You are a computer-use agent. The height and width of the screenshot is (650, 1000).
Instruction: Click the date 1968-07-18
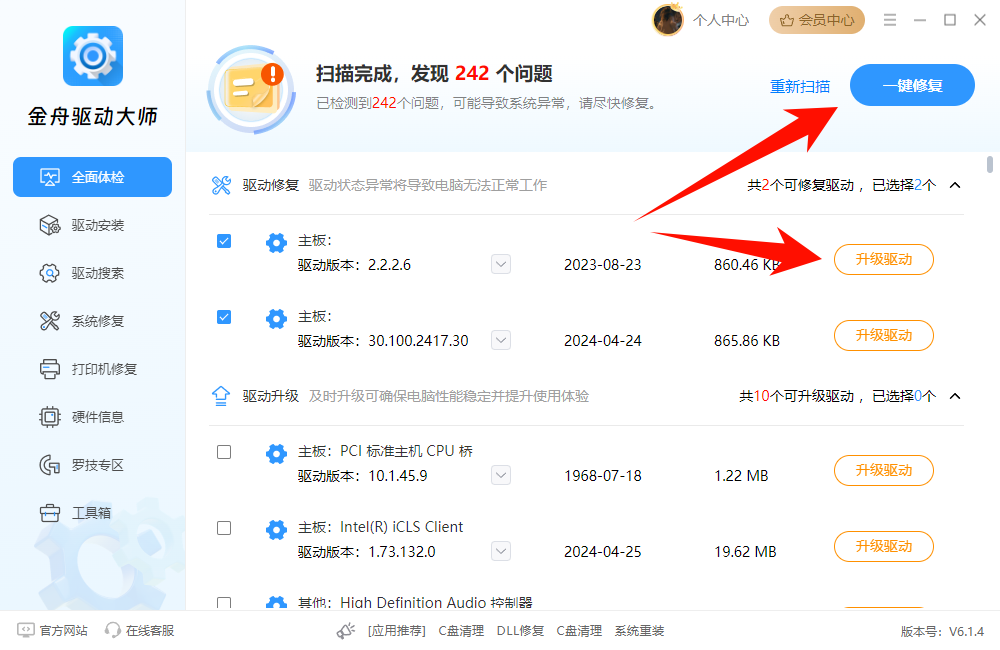pos(603,476)
